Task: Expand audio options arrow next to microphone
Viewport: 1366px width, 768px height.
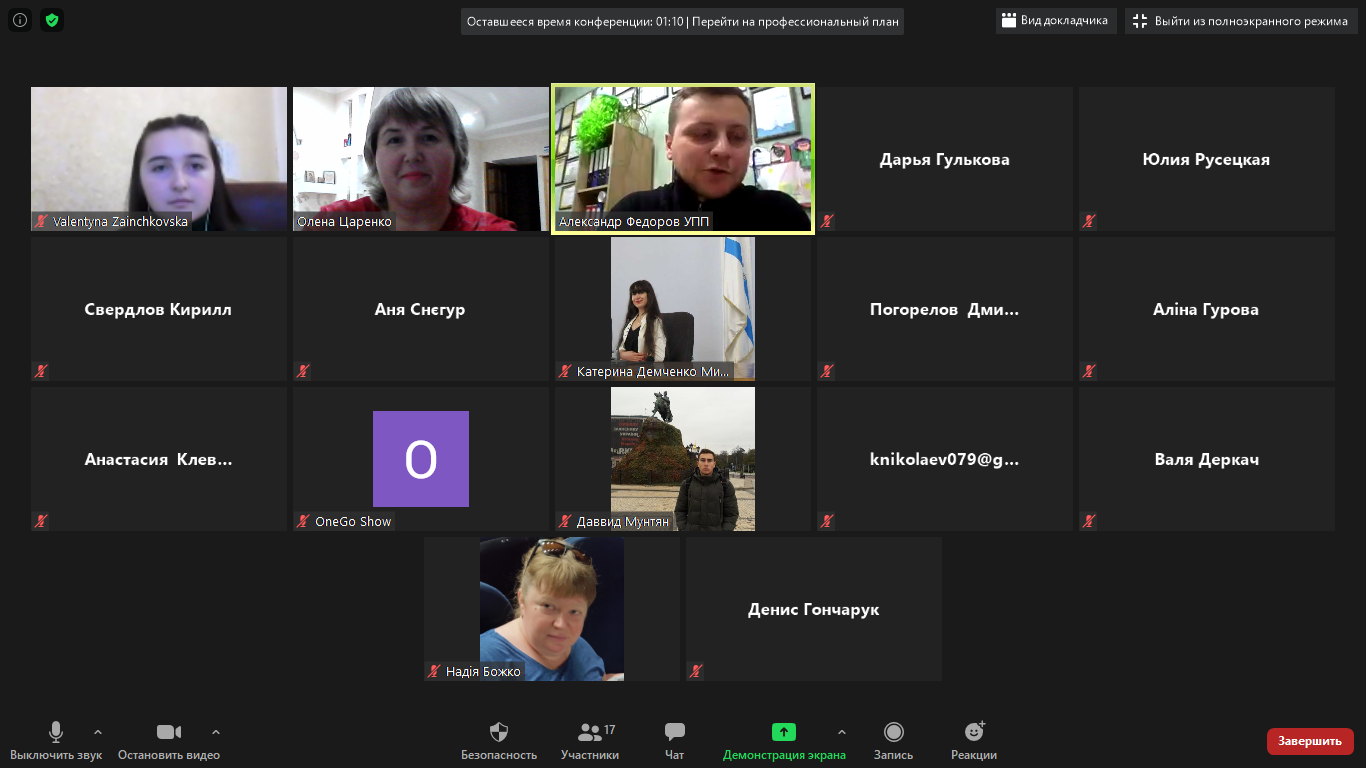Action: pos(98,732)
